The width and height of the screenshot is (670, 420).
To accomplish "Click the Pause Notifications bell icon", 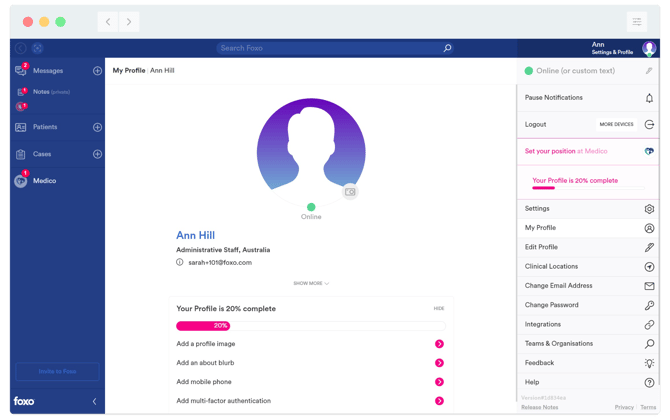I will 648,98.
